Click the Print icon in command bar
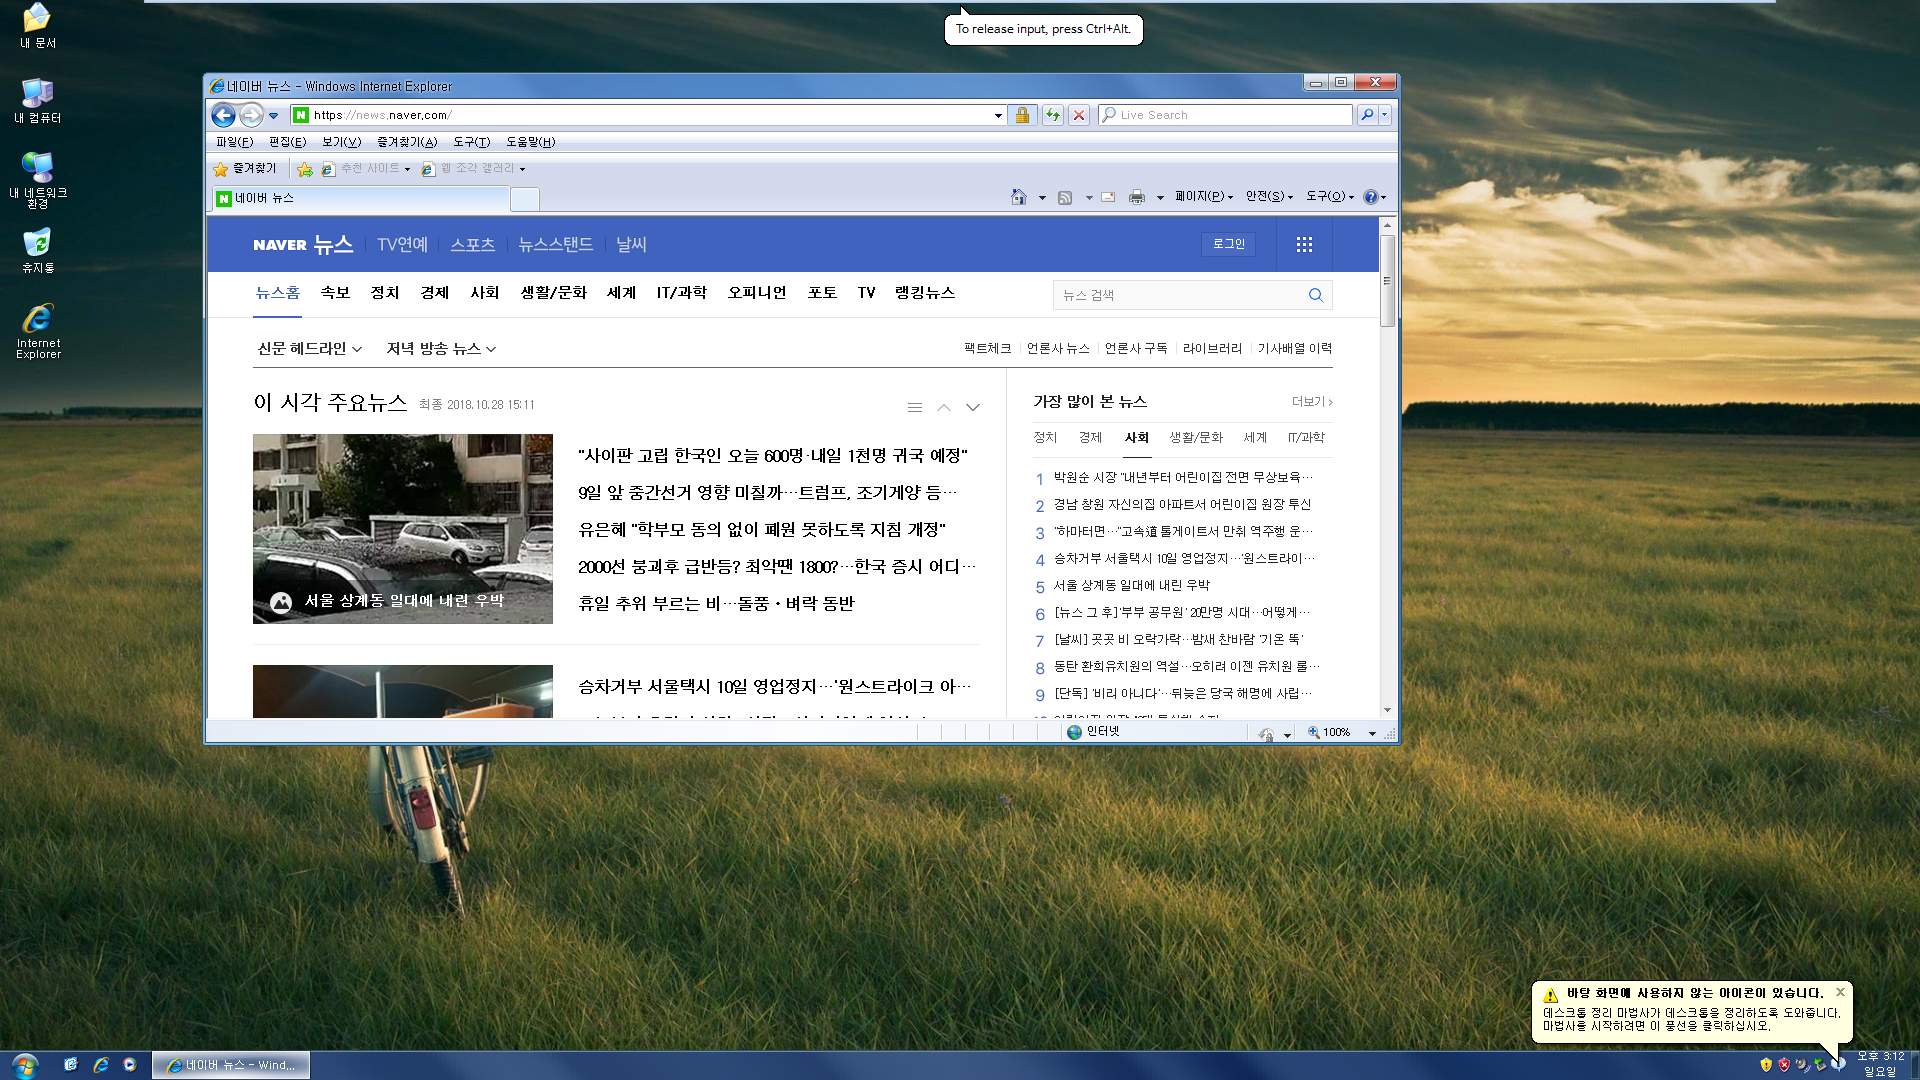The width and height of the screenshot is (1920, 1080). coord(1136,197)
